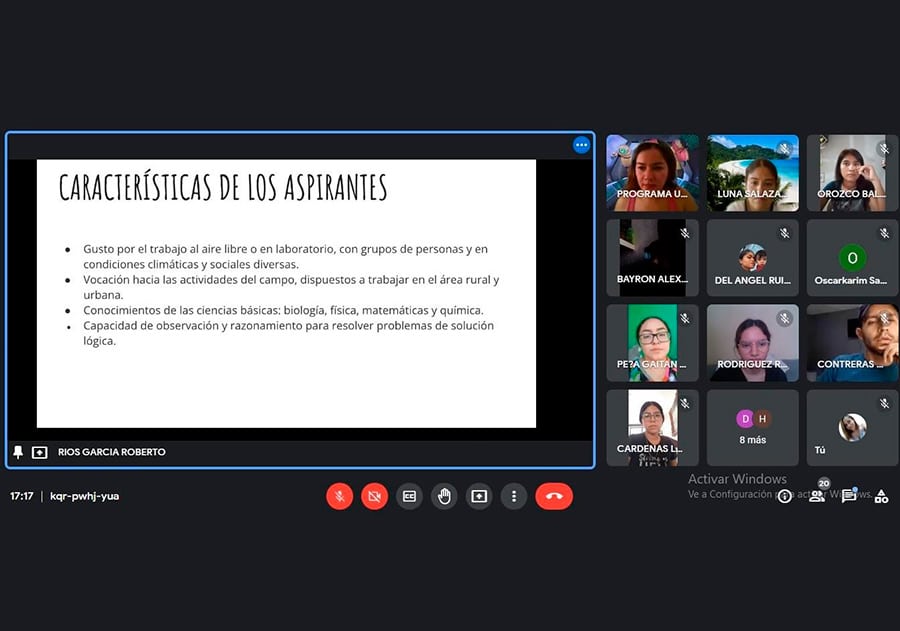Image resolution: width=900 pixels, height=631 pixels.
Task: Click the LUNA SALAZA... participant tile
Action: [x=752, y=172]
